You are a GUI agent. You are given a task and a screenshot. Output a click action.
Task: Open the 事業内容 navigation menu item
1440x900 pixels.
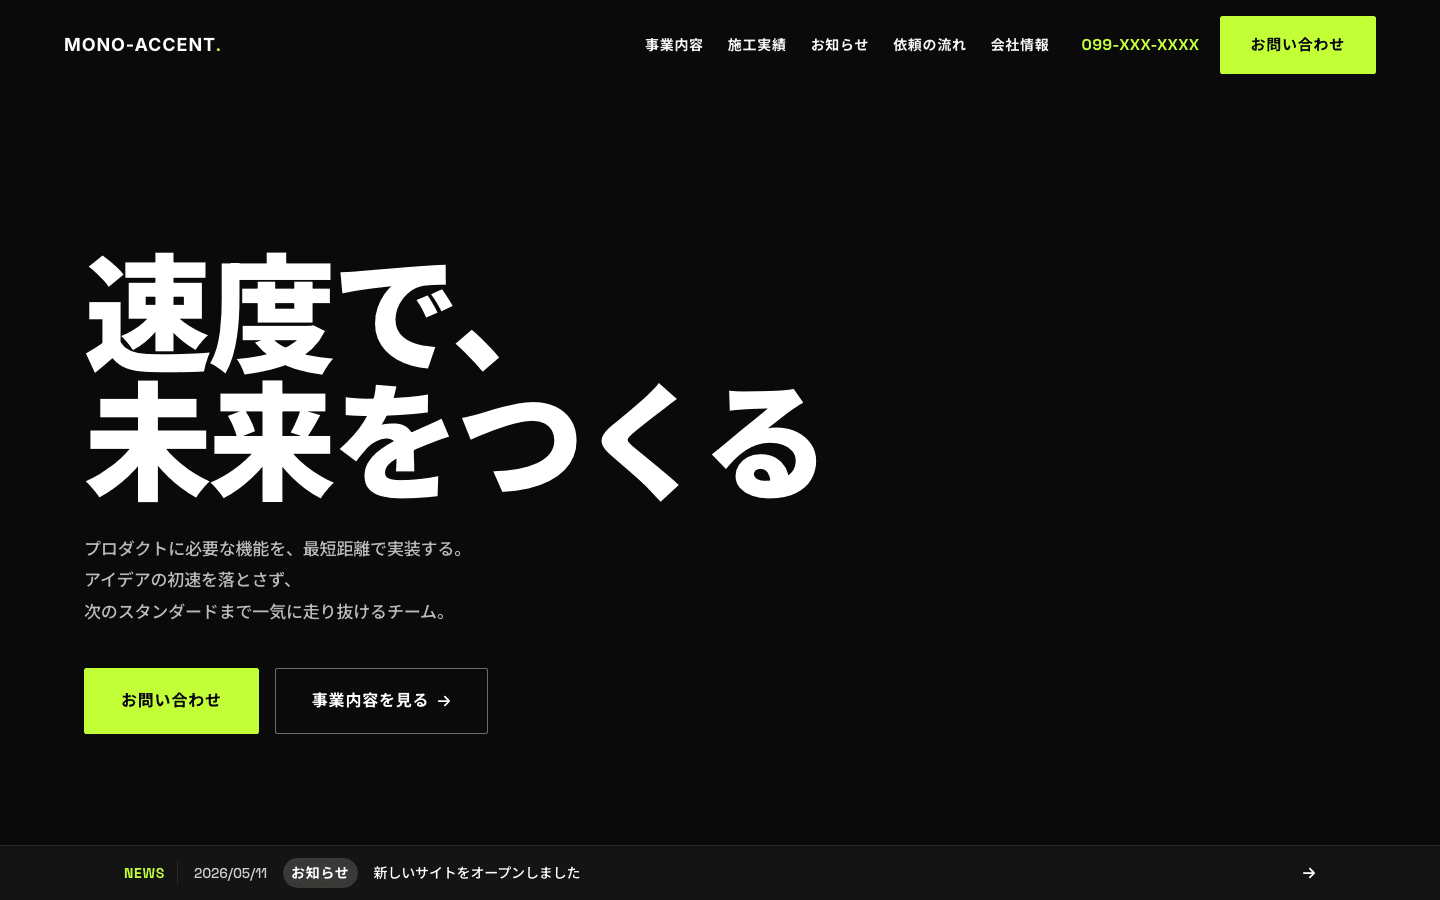click(674, 45)
